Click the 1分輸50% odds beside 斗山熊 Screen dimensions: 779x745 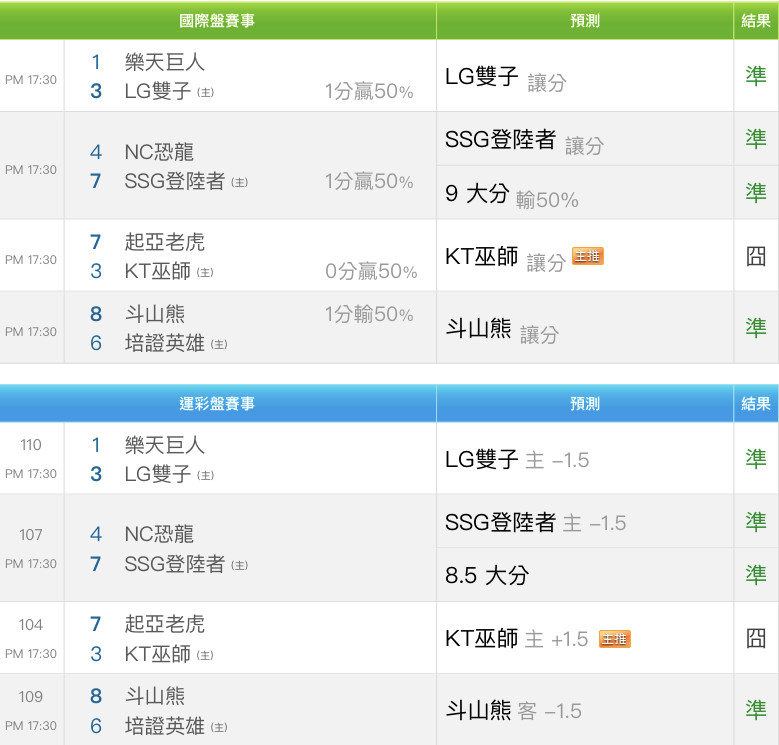point(369,314)
